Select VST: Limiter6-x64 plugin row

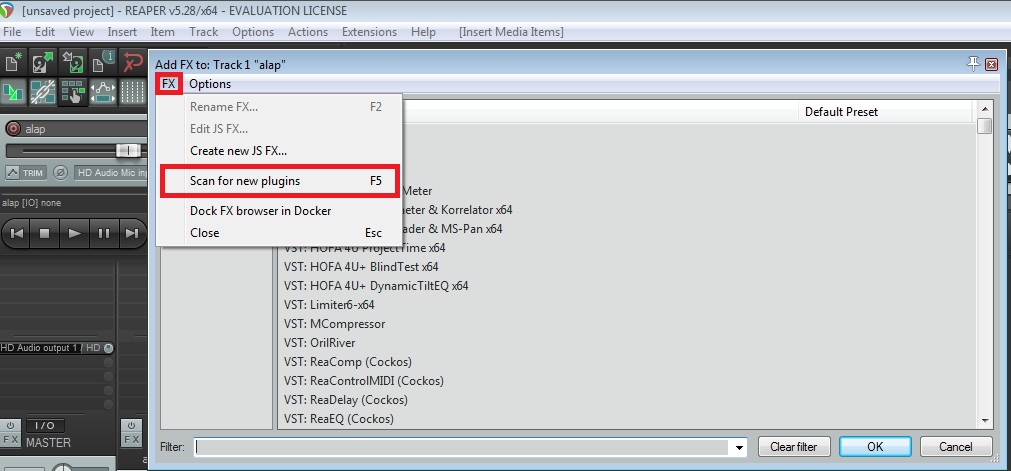(329, 305)
